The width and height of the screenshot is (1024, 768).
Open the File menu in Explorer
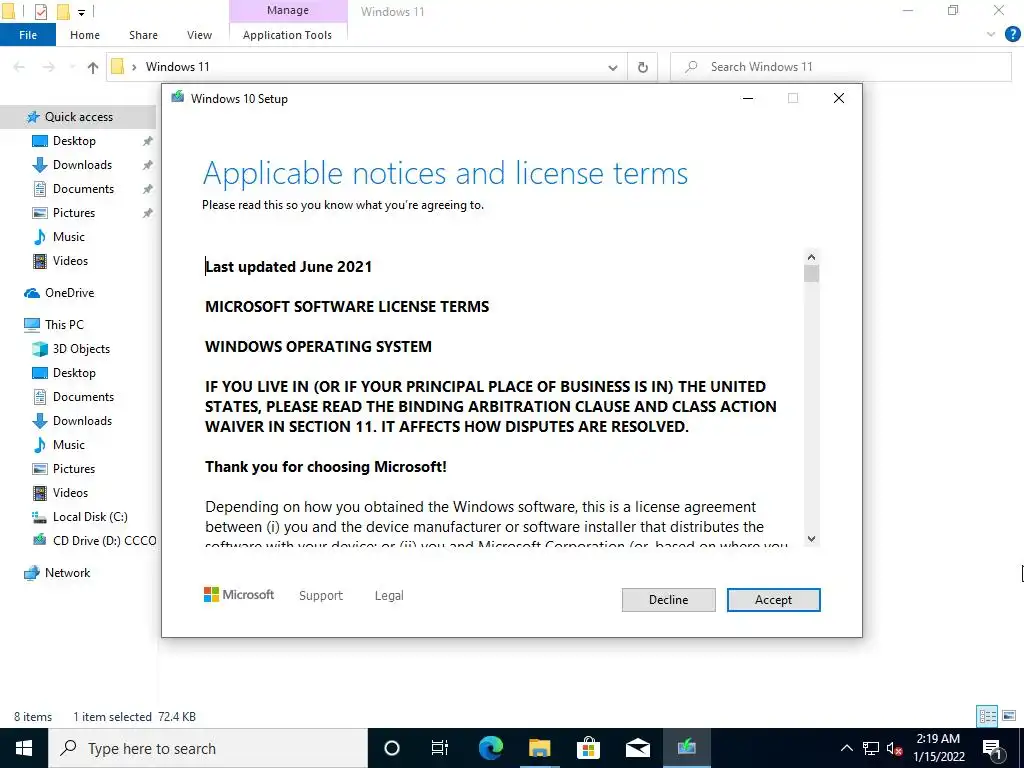27,35
